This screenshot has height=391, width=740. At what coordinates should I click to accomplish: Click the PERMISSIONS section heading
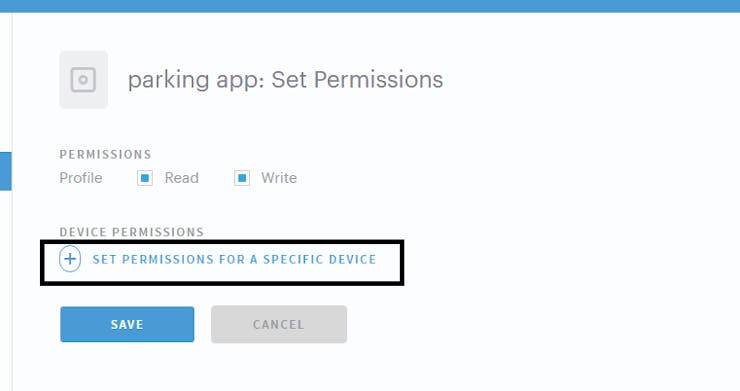[105, 154]
